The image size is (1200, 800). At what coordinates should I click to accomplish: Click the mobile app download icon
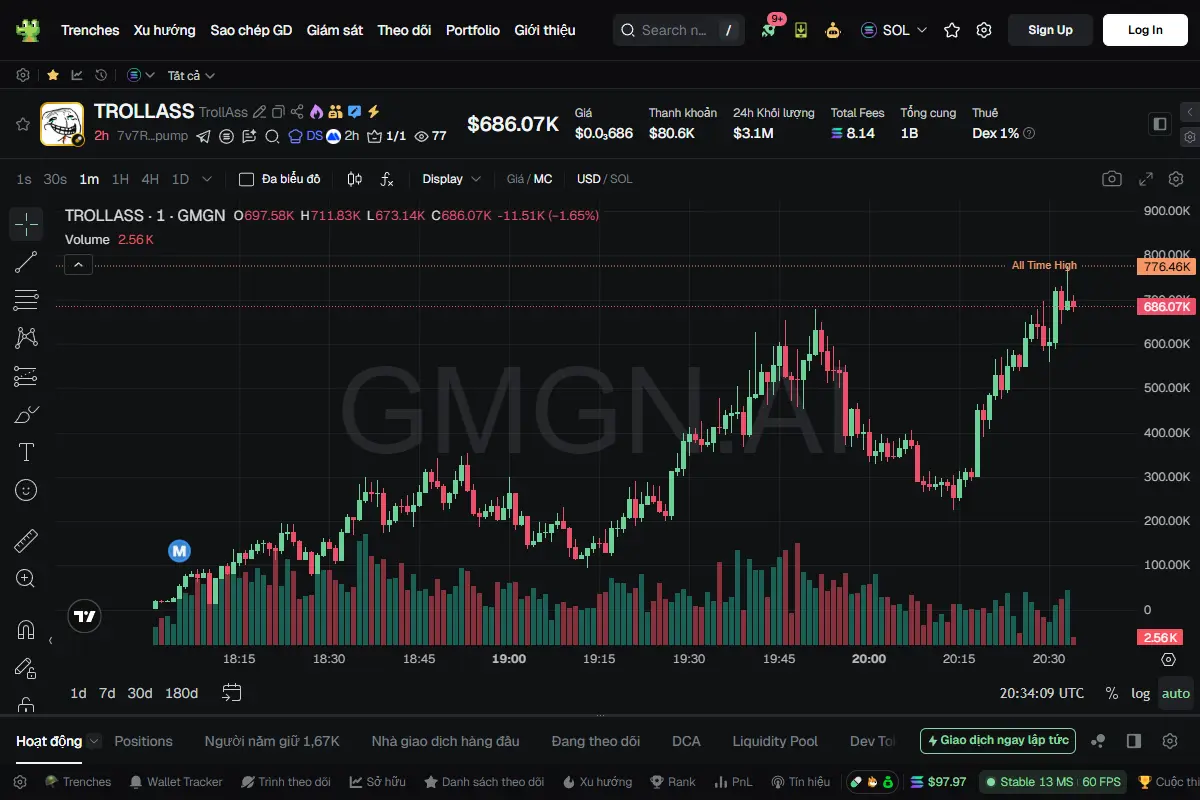[801, 30]
